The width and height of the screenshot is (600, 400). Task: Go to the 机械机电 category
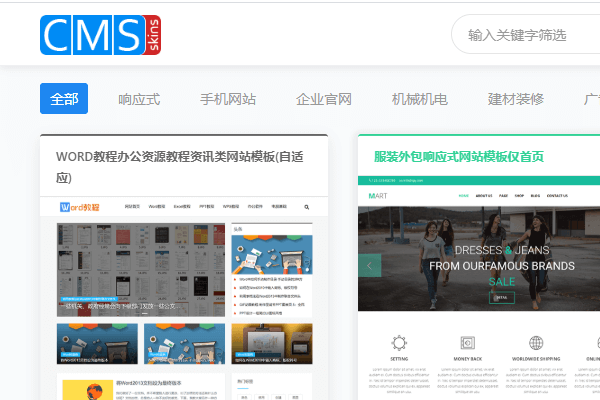pos(420,100)
